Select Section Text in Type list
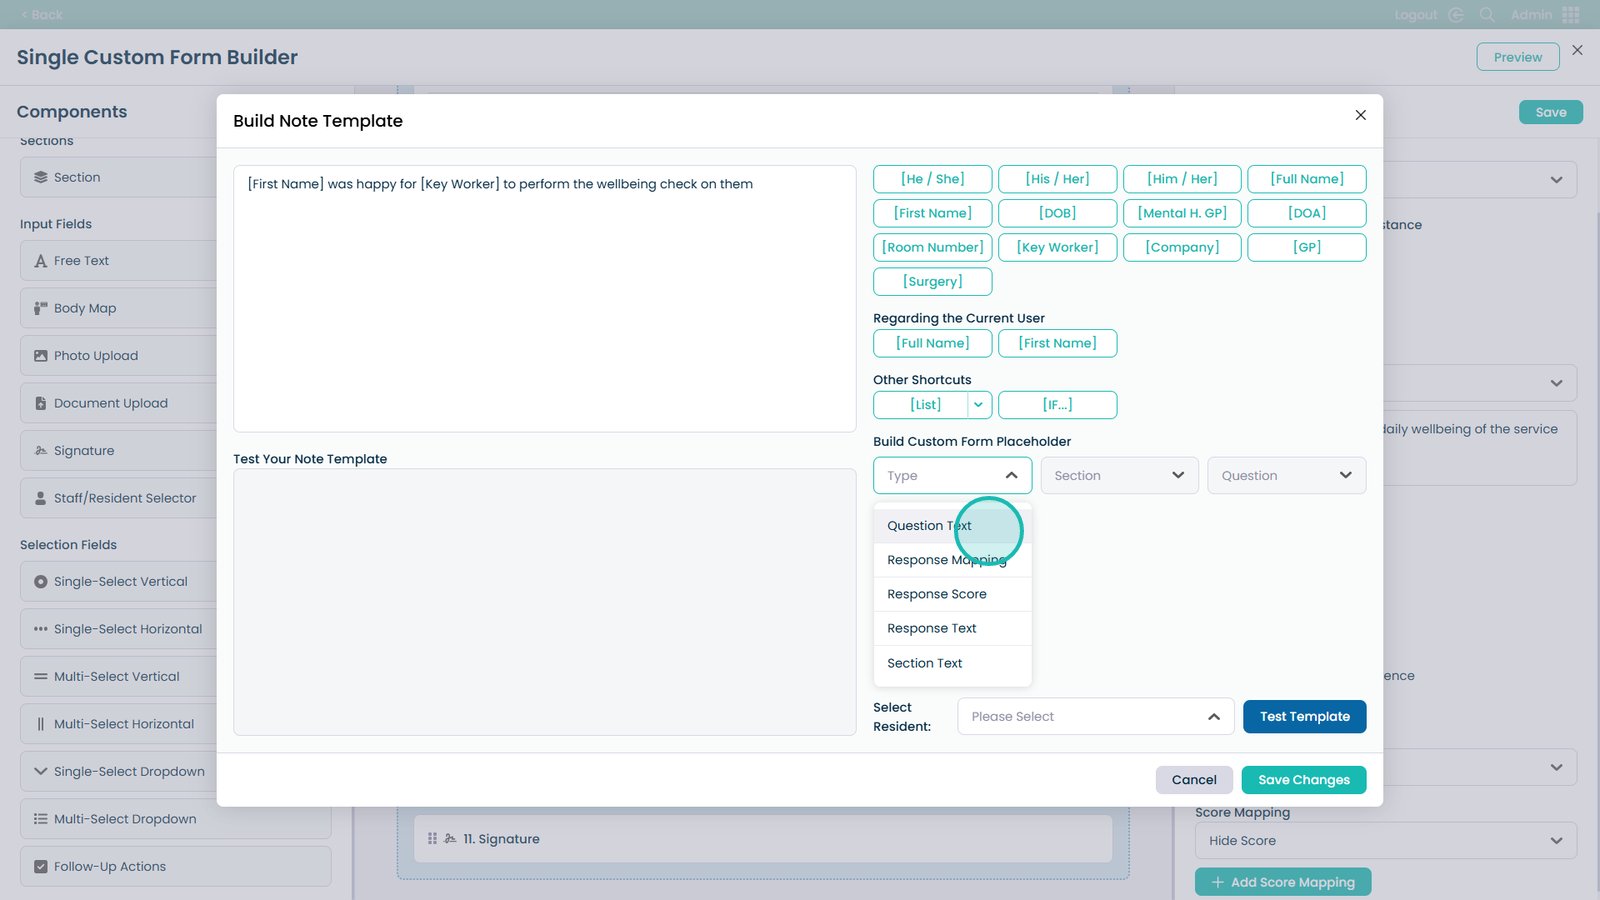1600x900 pixels. pyautogui.click(x=925, y=663)
